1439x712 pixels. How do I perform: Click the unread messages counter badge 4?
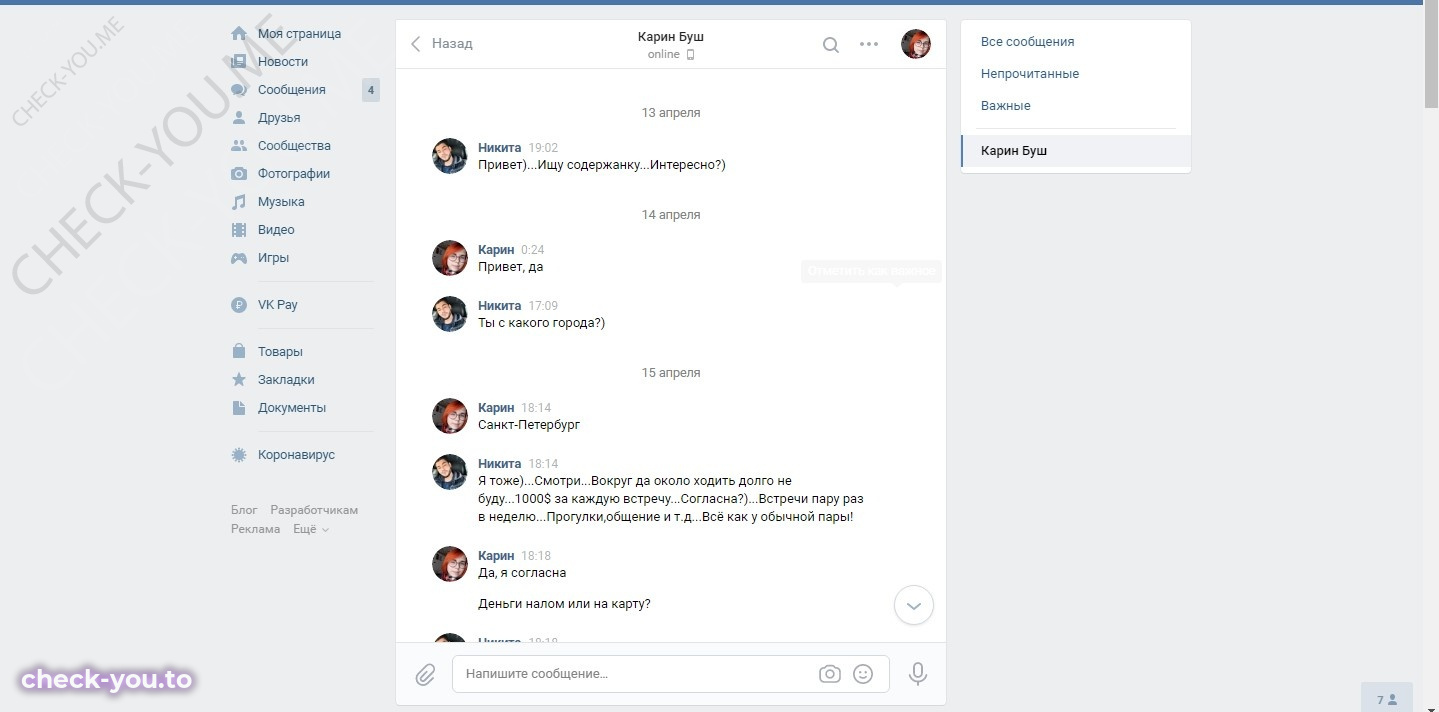coord(371,90)
